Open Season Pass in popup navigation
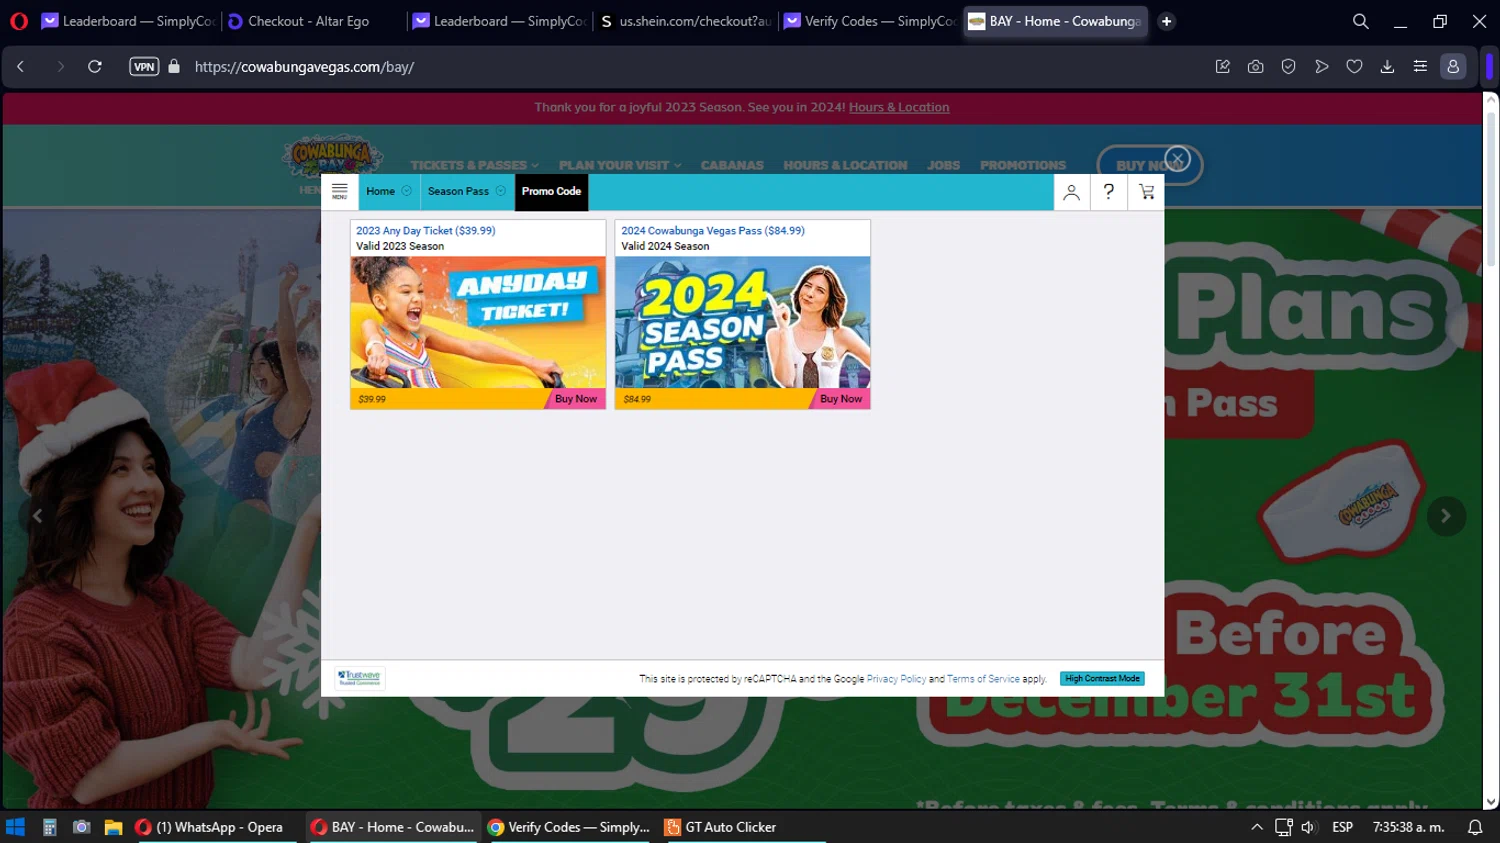Screen dimensions: 1500x843 click(x=458, y=191)
